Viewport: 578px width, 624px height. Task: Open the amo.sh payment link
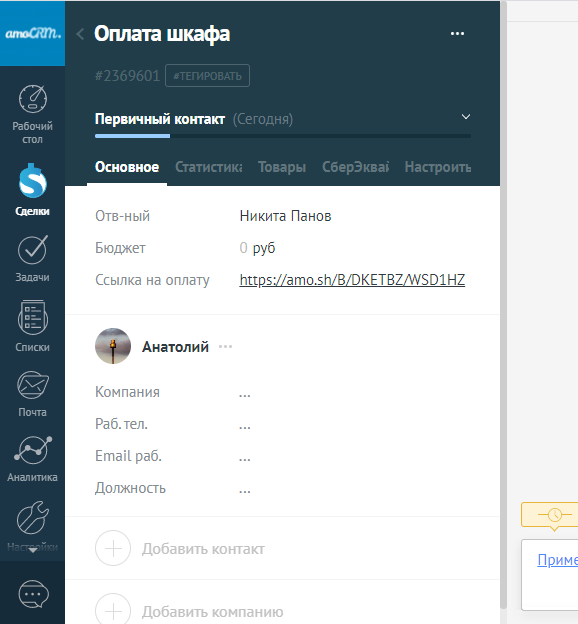[352, 280]
